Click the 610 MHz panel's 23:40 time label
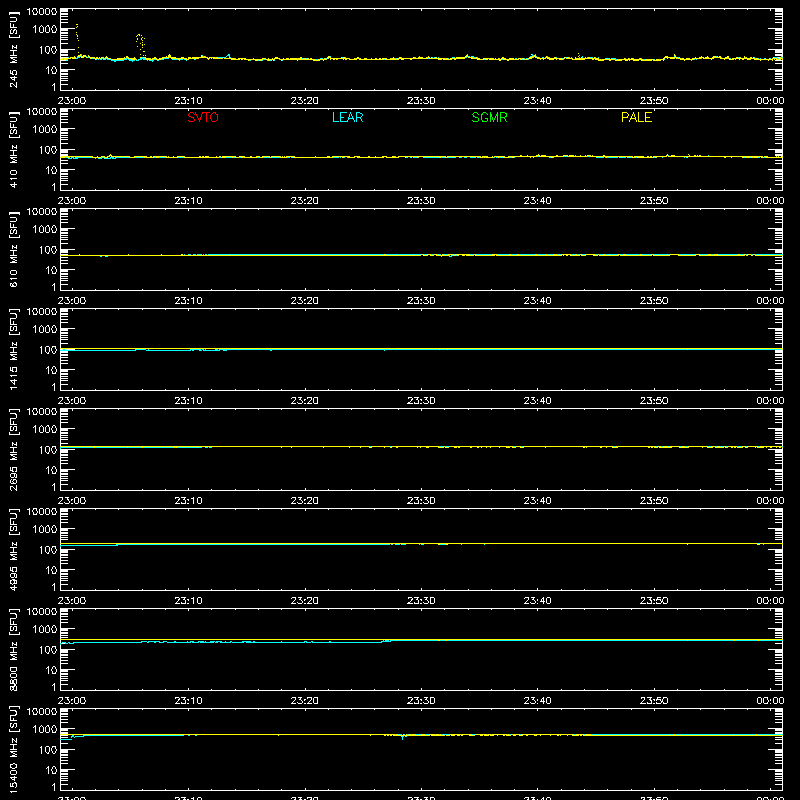This screenshot has height=800, width=800. click(537, 301)
